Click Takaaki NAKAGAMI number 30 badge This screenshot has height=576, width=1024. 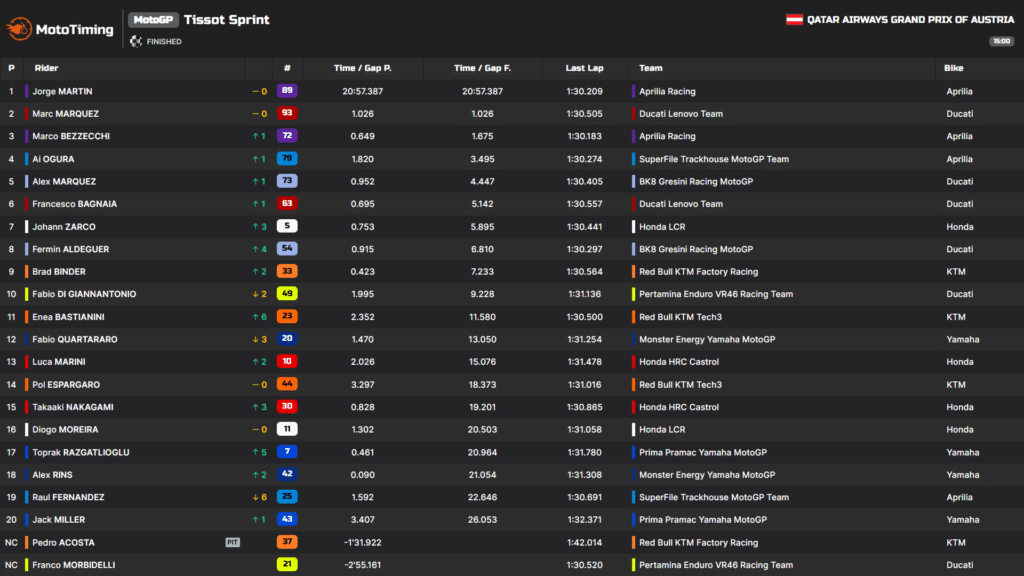(x=287, y=406)
